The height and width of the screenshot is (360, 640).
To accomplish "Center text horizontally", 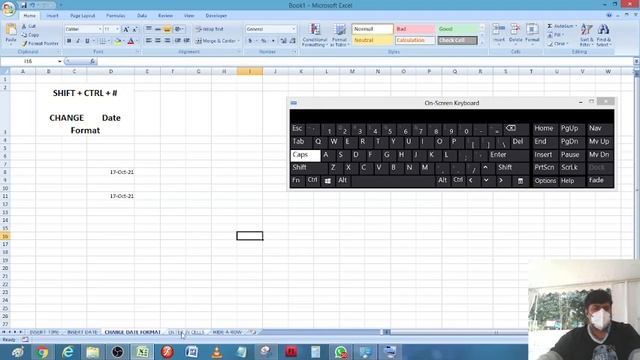I will 158,41.
